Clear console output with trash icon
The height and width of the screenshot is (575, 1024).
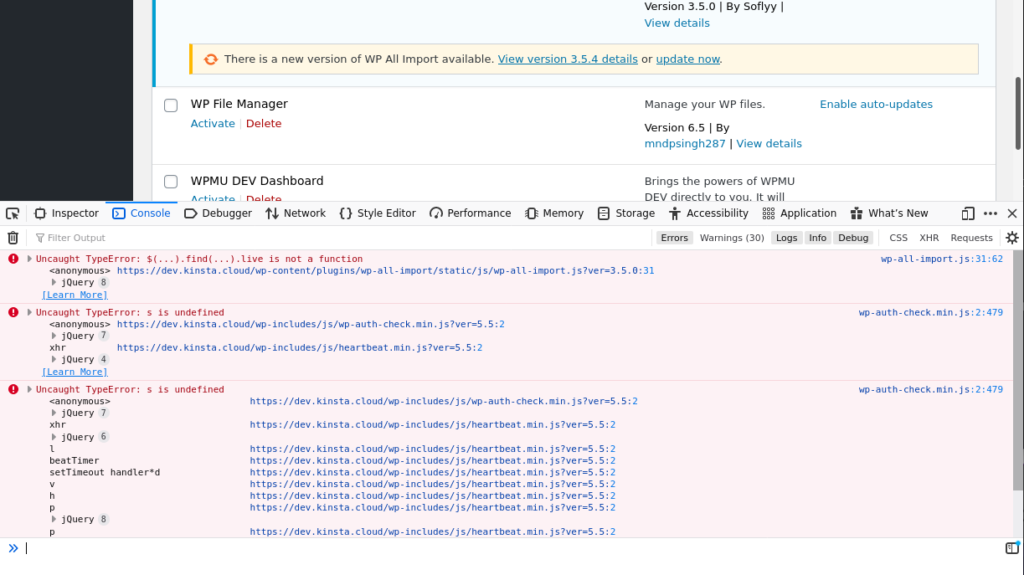tap(13, 238)
